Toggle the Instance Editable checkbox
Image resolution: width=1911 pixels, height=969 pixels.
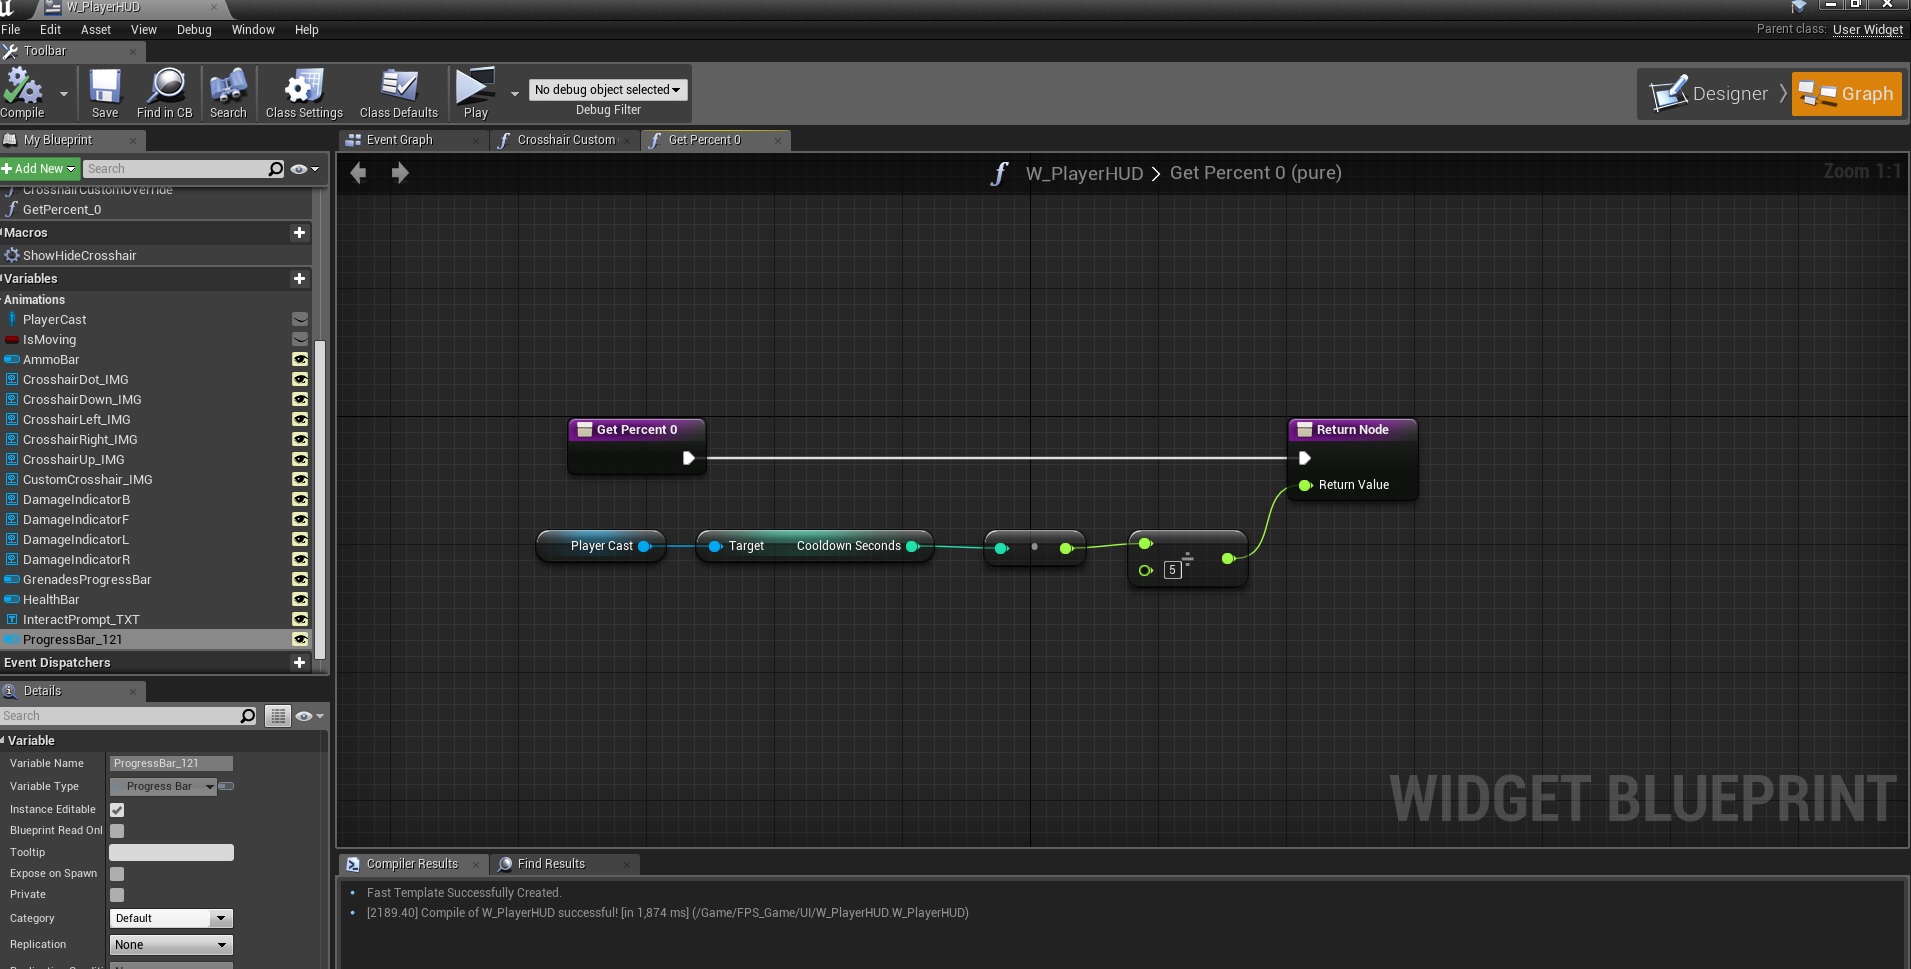click(117, 810)
